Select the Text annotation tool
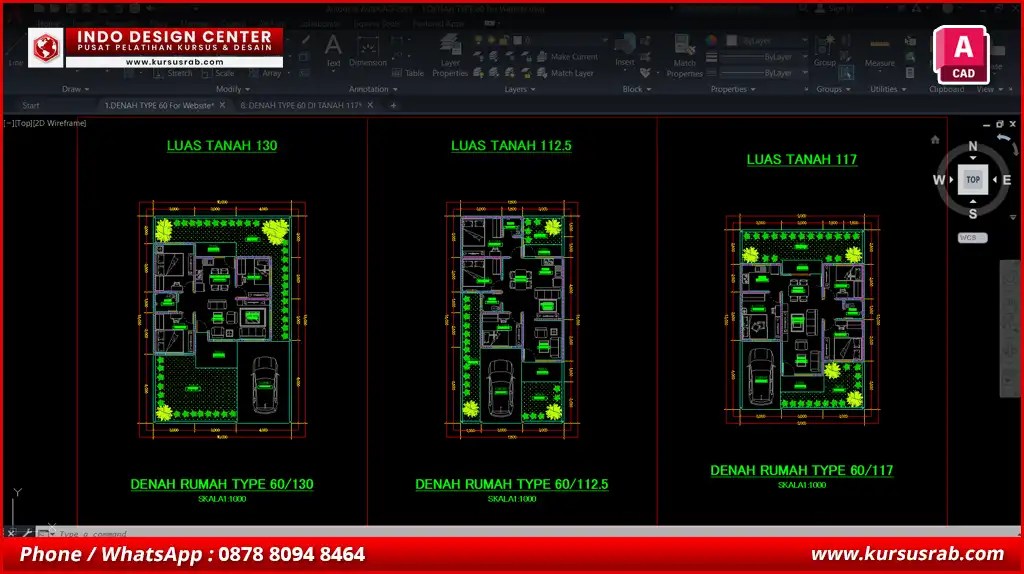Viewport: 1024px width, 574px height. (333, 51)
